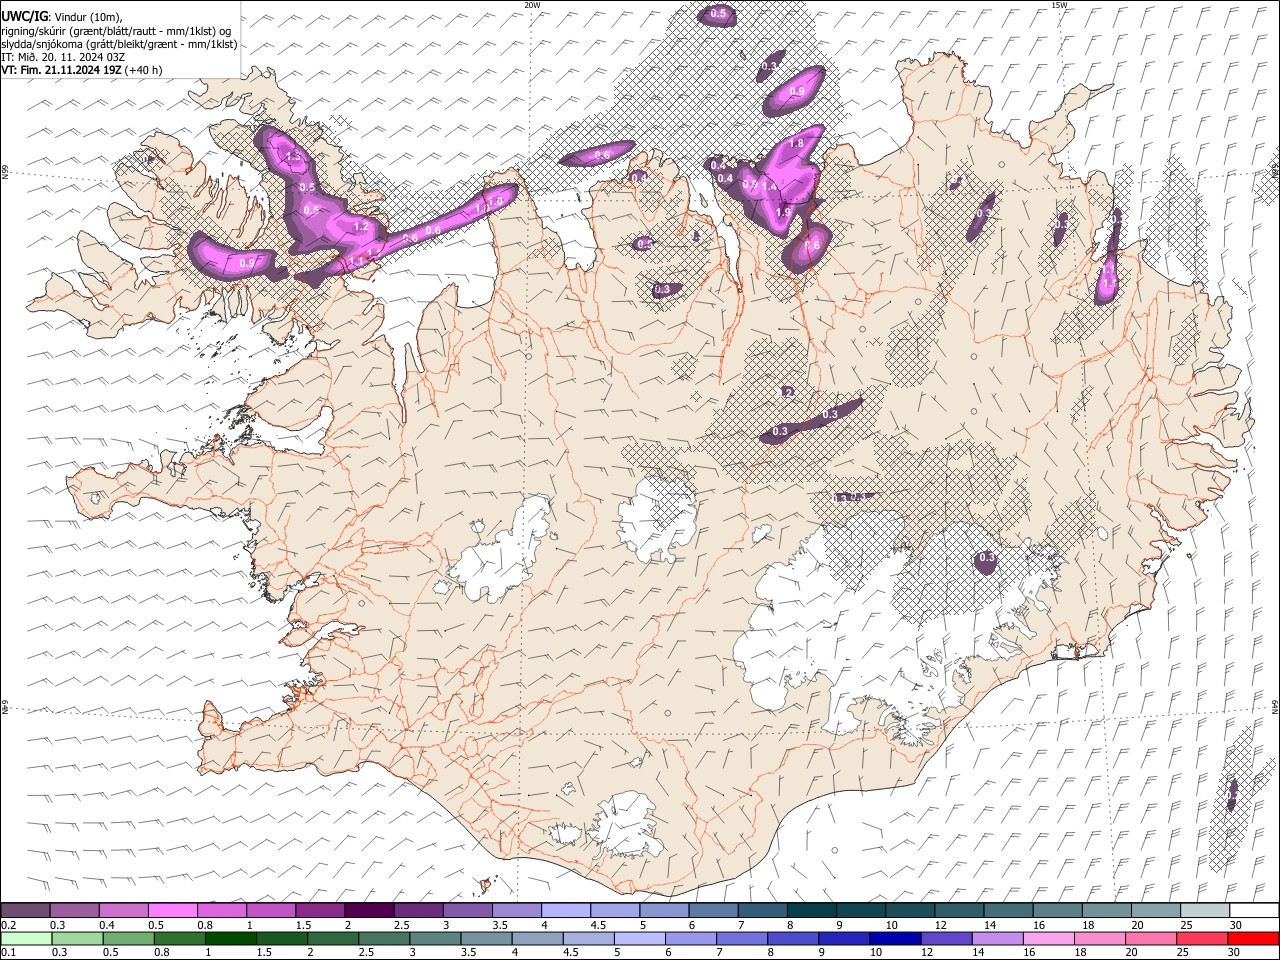Click the 1.8 precipitation value on map
This screenshot has height=960, width=1280.
797,144
